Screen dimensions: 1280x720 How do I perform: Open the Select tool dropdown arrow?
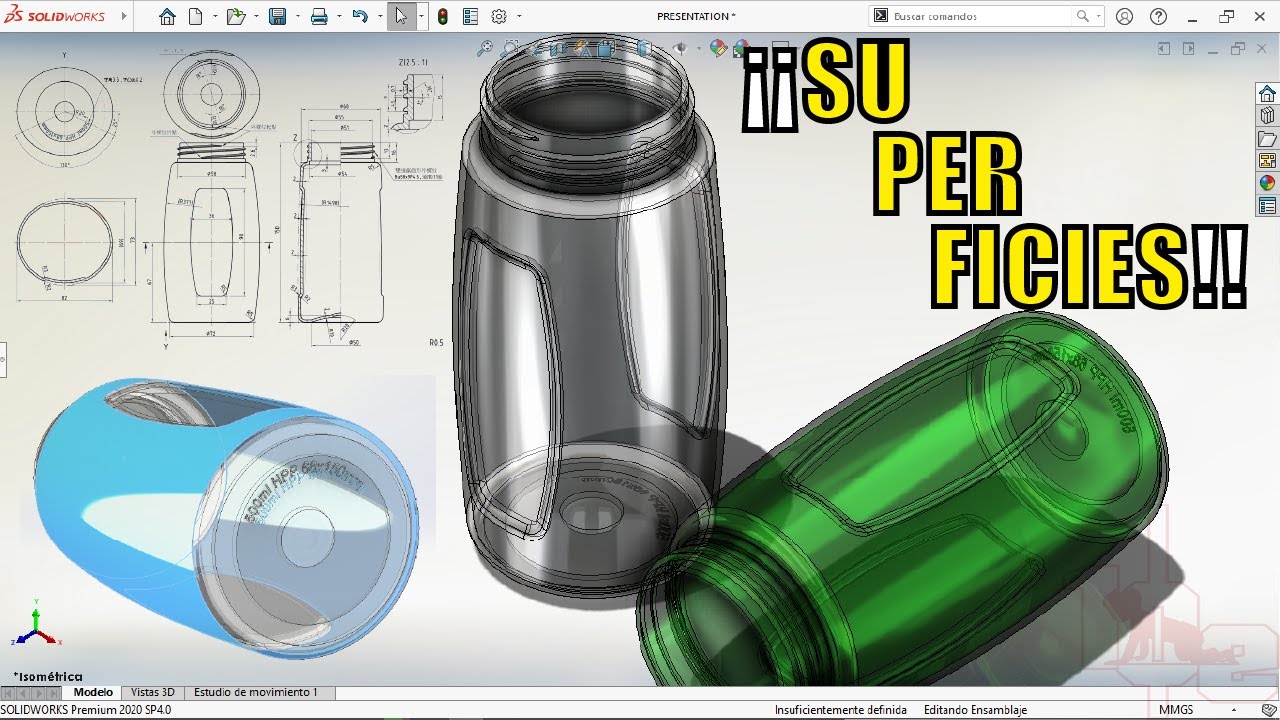(420, 16)
